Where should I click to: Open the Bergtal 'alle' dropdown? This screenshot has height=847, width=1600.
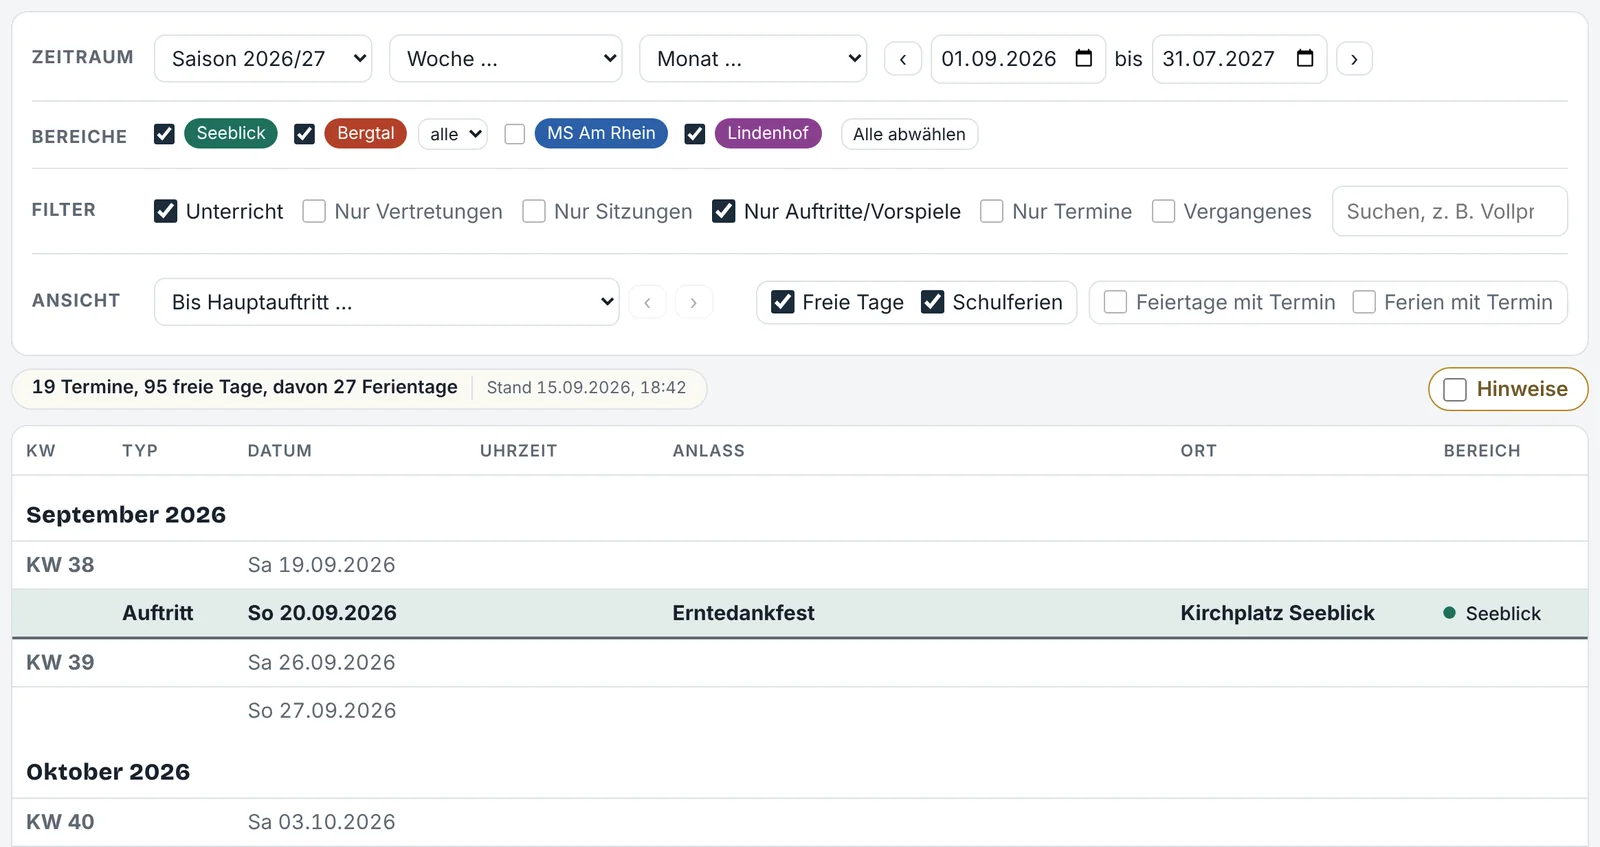453,134
